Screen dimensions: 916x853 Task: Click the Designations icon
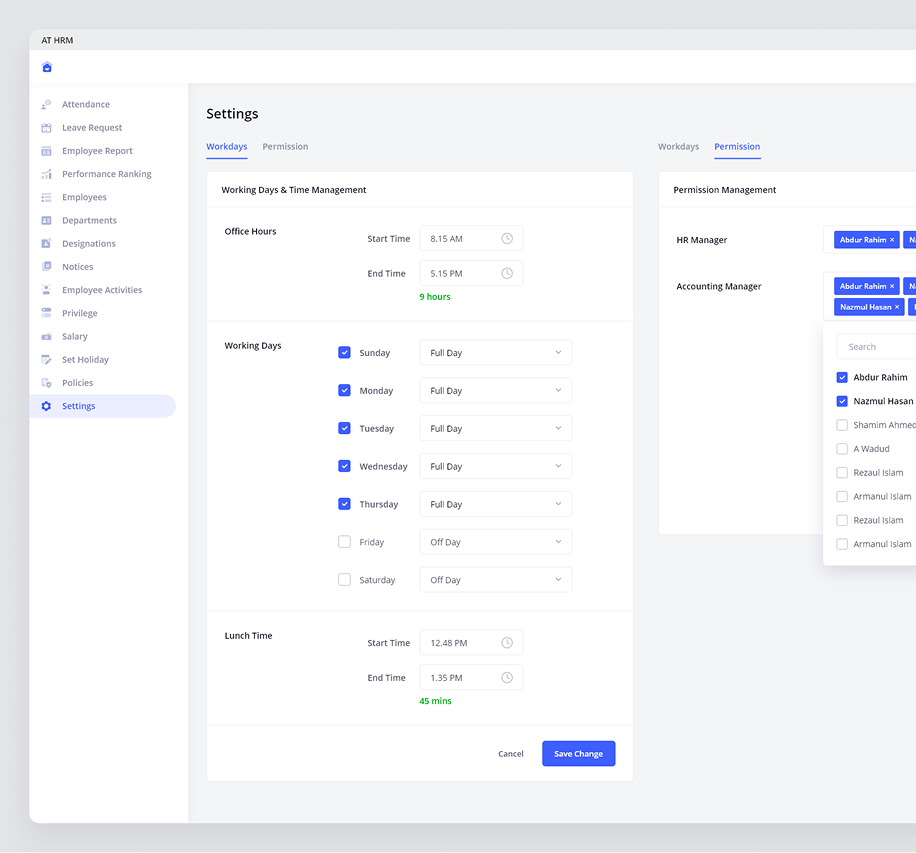(x=46, y=244)
